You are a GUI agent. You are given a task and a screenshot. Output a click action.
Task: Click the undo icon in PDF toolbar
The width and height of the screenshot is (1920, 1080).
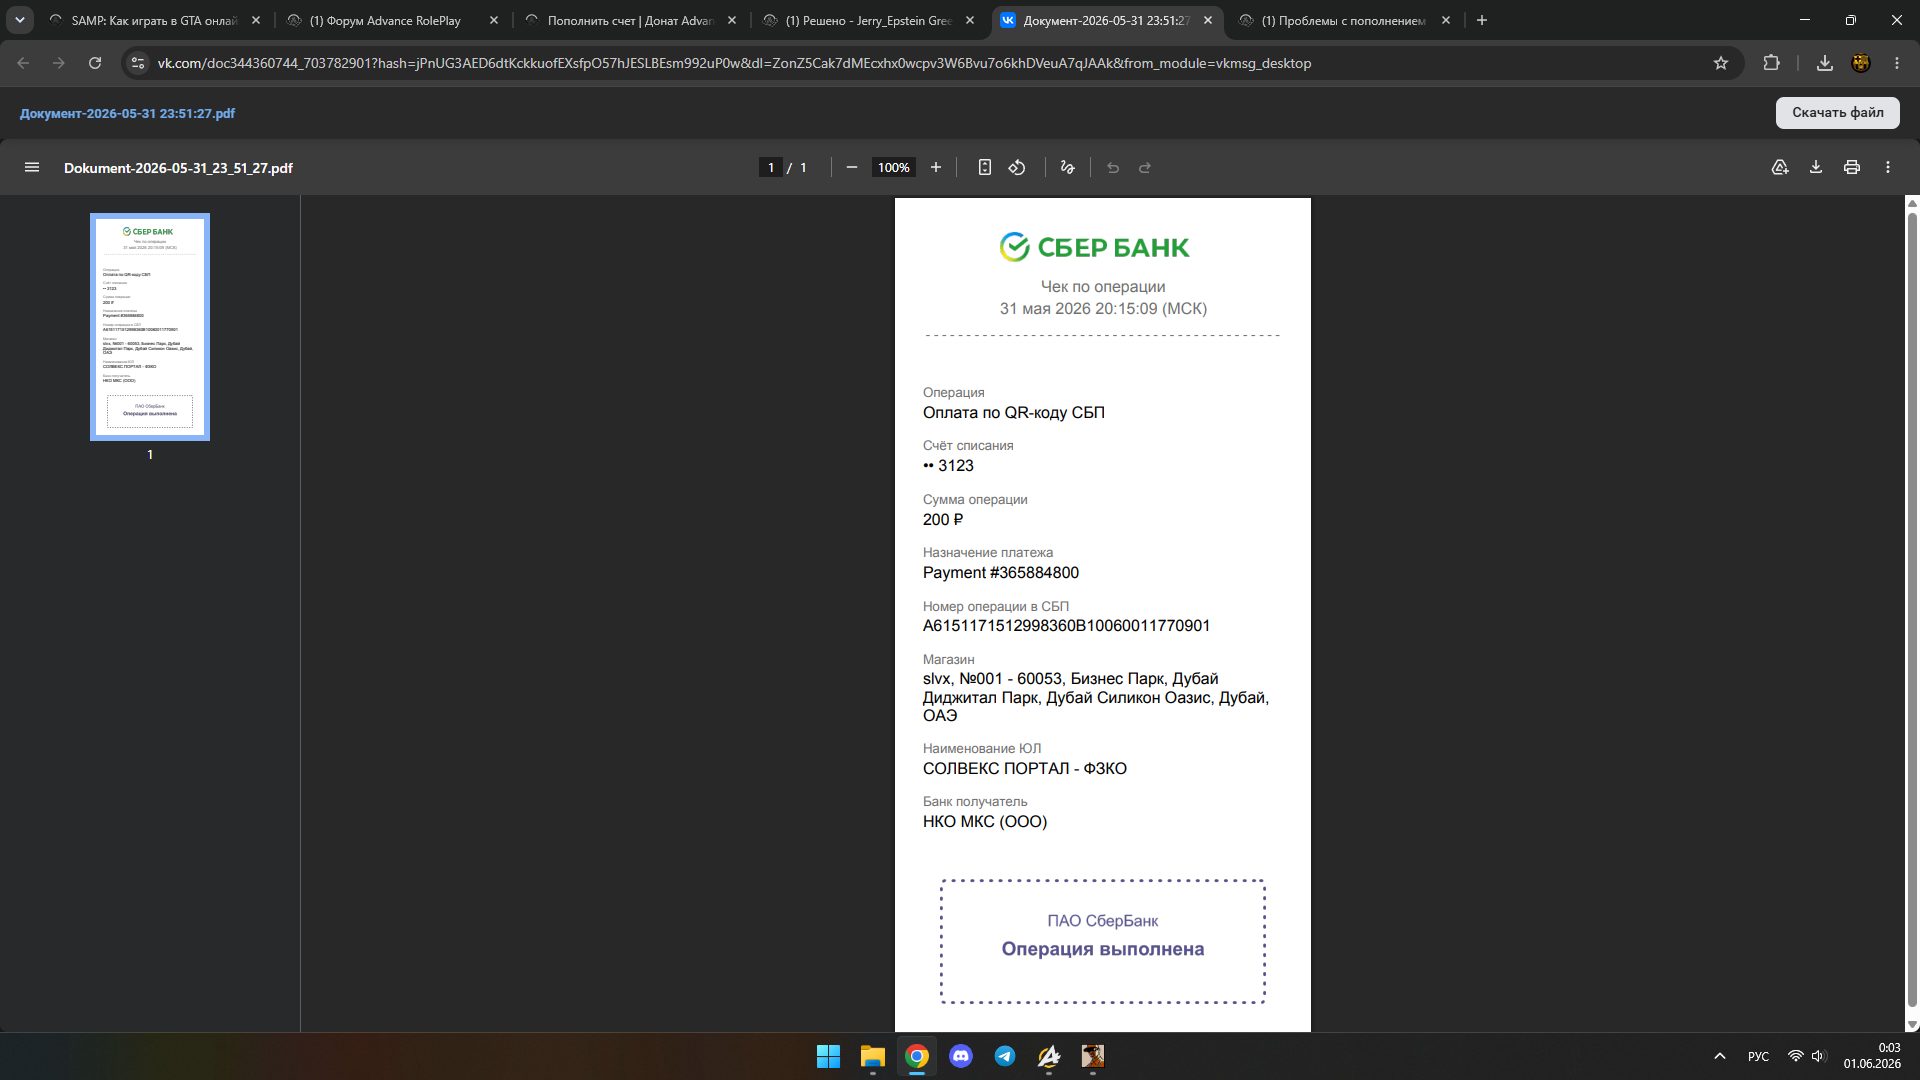point(1113,168)
